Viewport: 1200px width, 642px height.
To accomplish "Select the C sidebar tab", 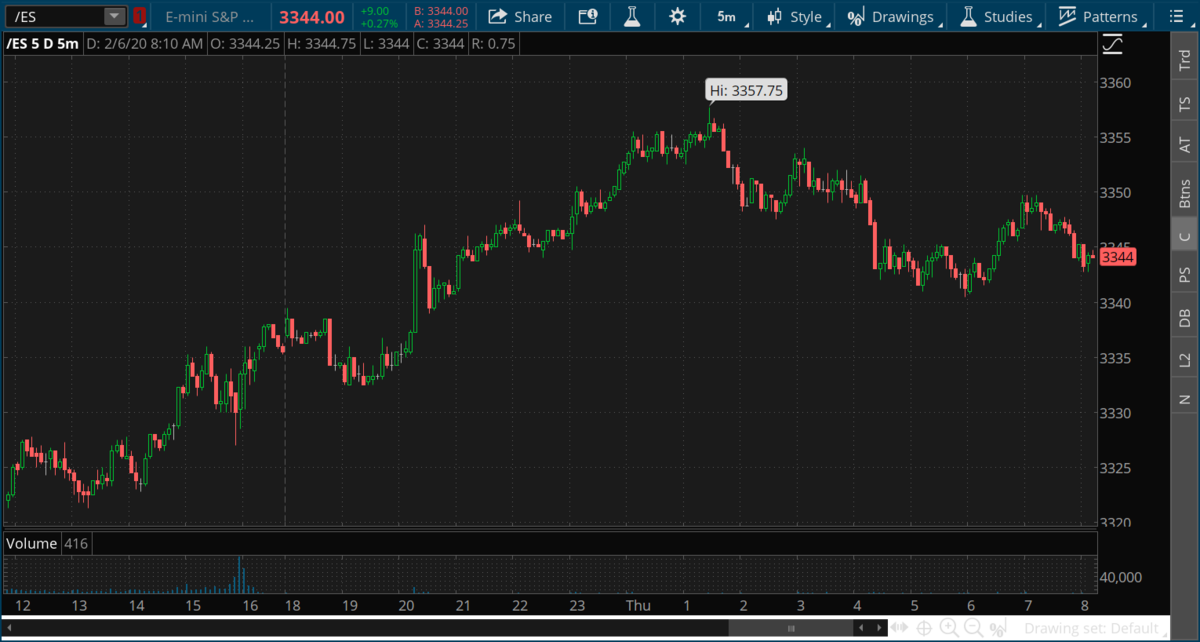I will point(1185,236).
